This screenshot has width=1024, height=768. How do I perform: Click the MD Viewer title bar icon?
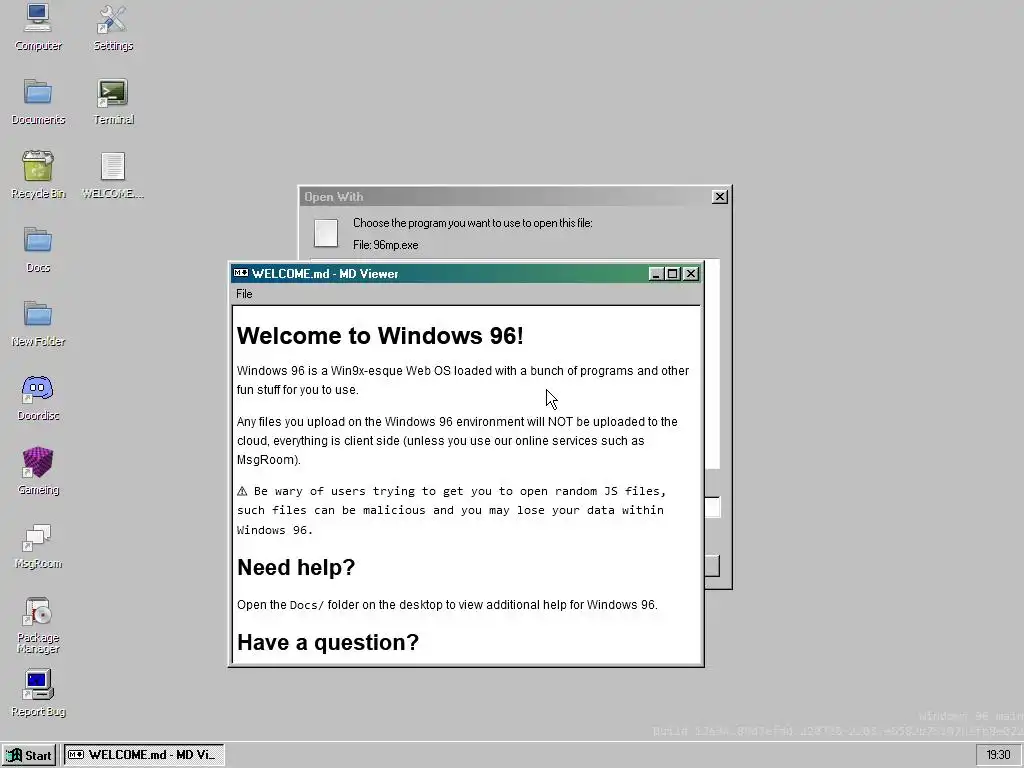(x=241, y=273)
